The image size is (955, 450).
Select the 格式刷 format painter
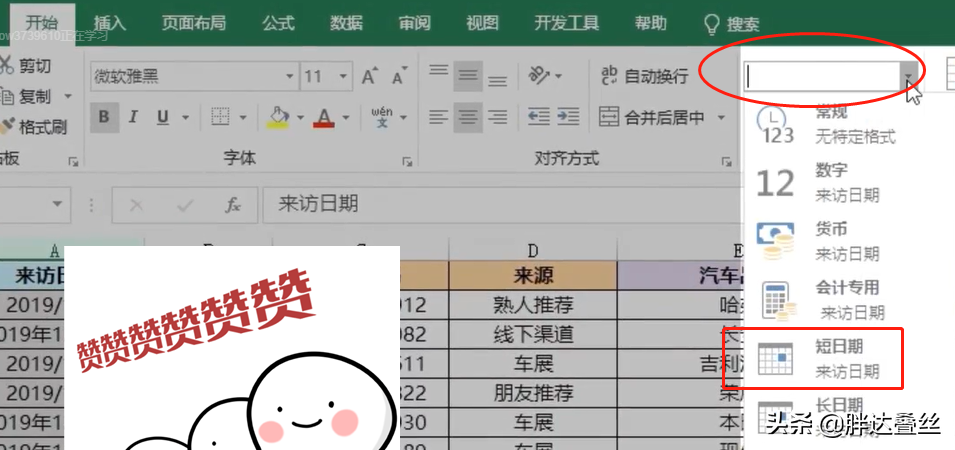(33, 127)
